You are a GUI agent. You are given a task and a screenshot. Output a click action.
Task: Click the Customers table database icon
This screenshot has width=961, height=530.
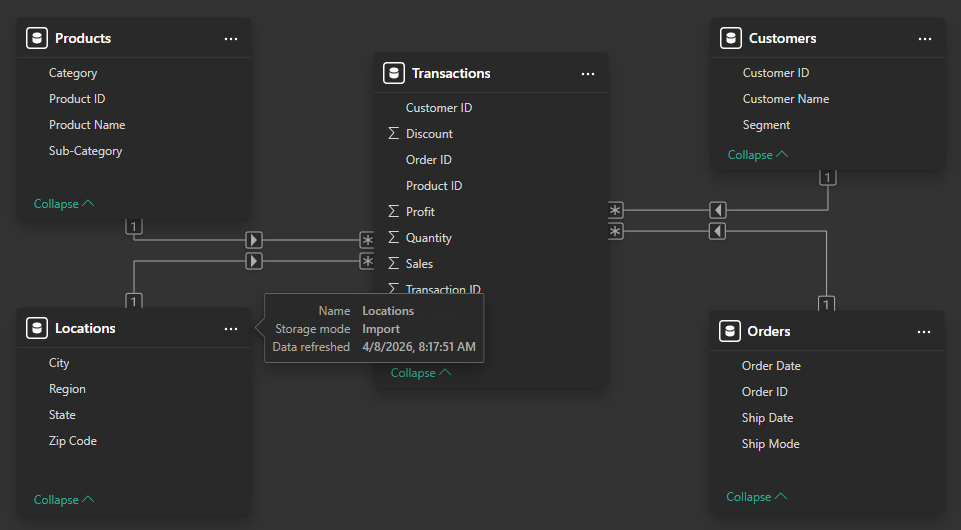(731, 38)
